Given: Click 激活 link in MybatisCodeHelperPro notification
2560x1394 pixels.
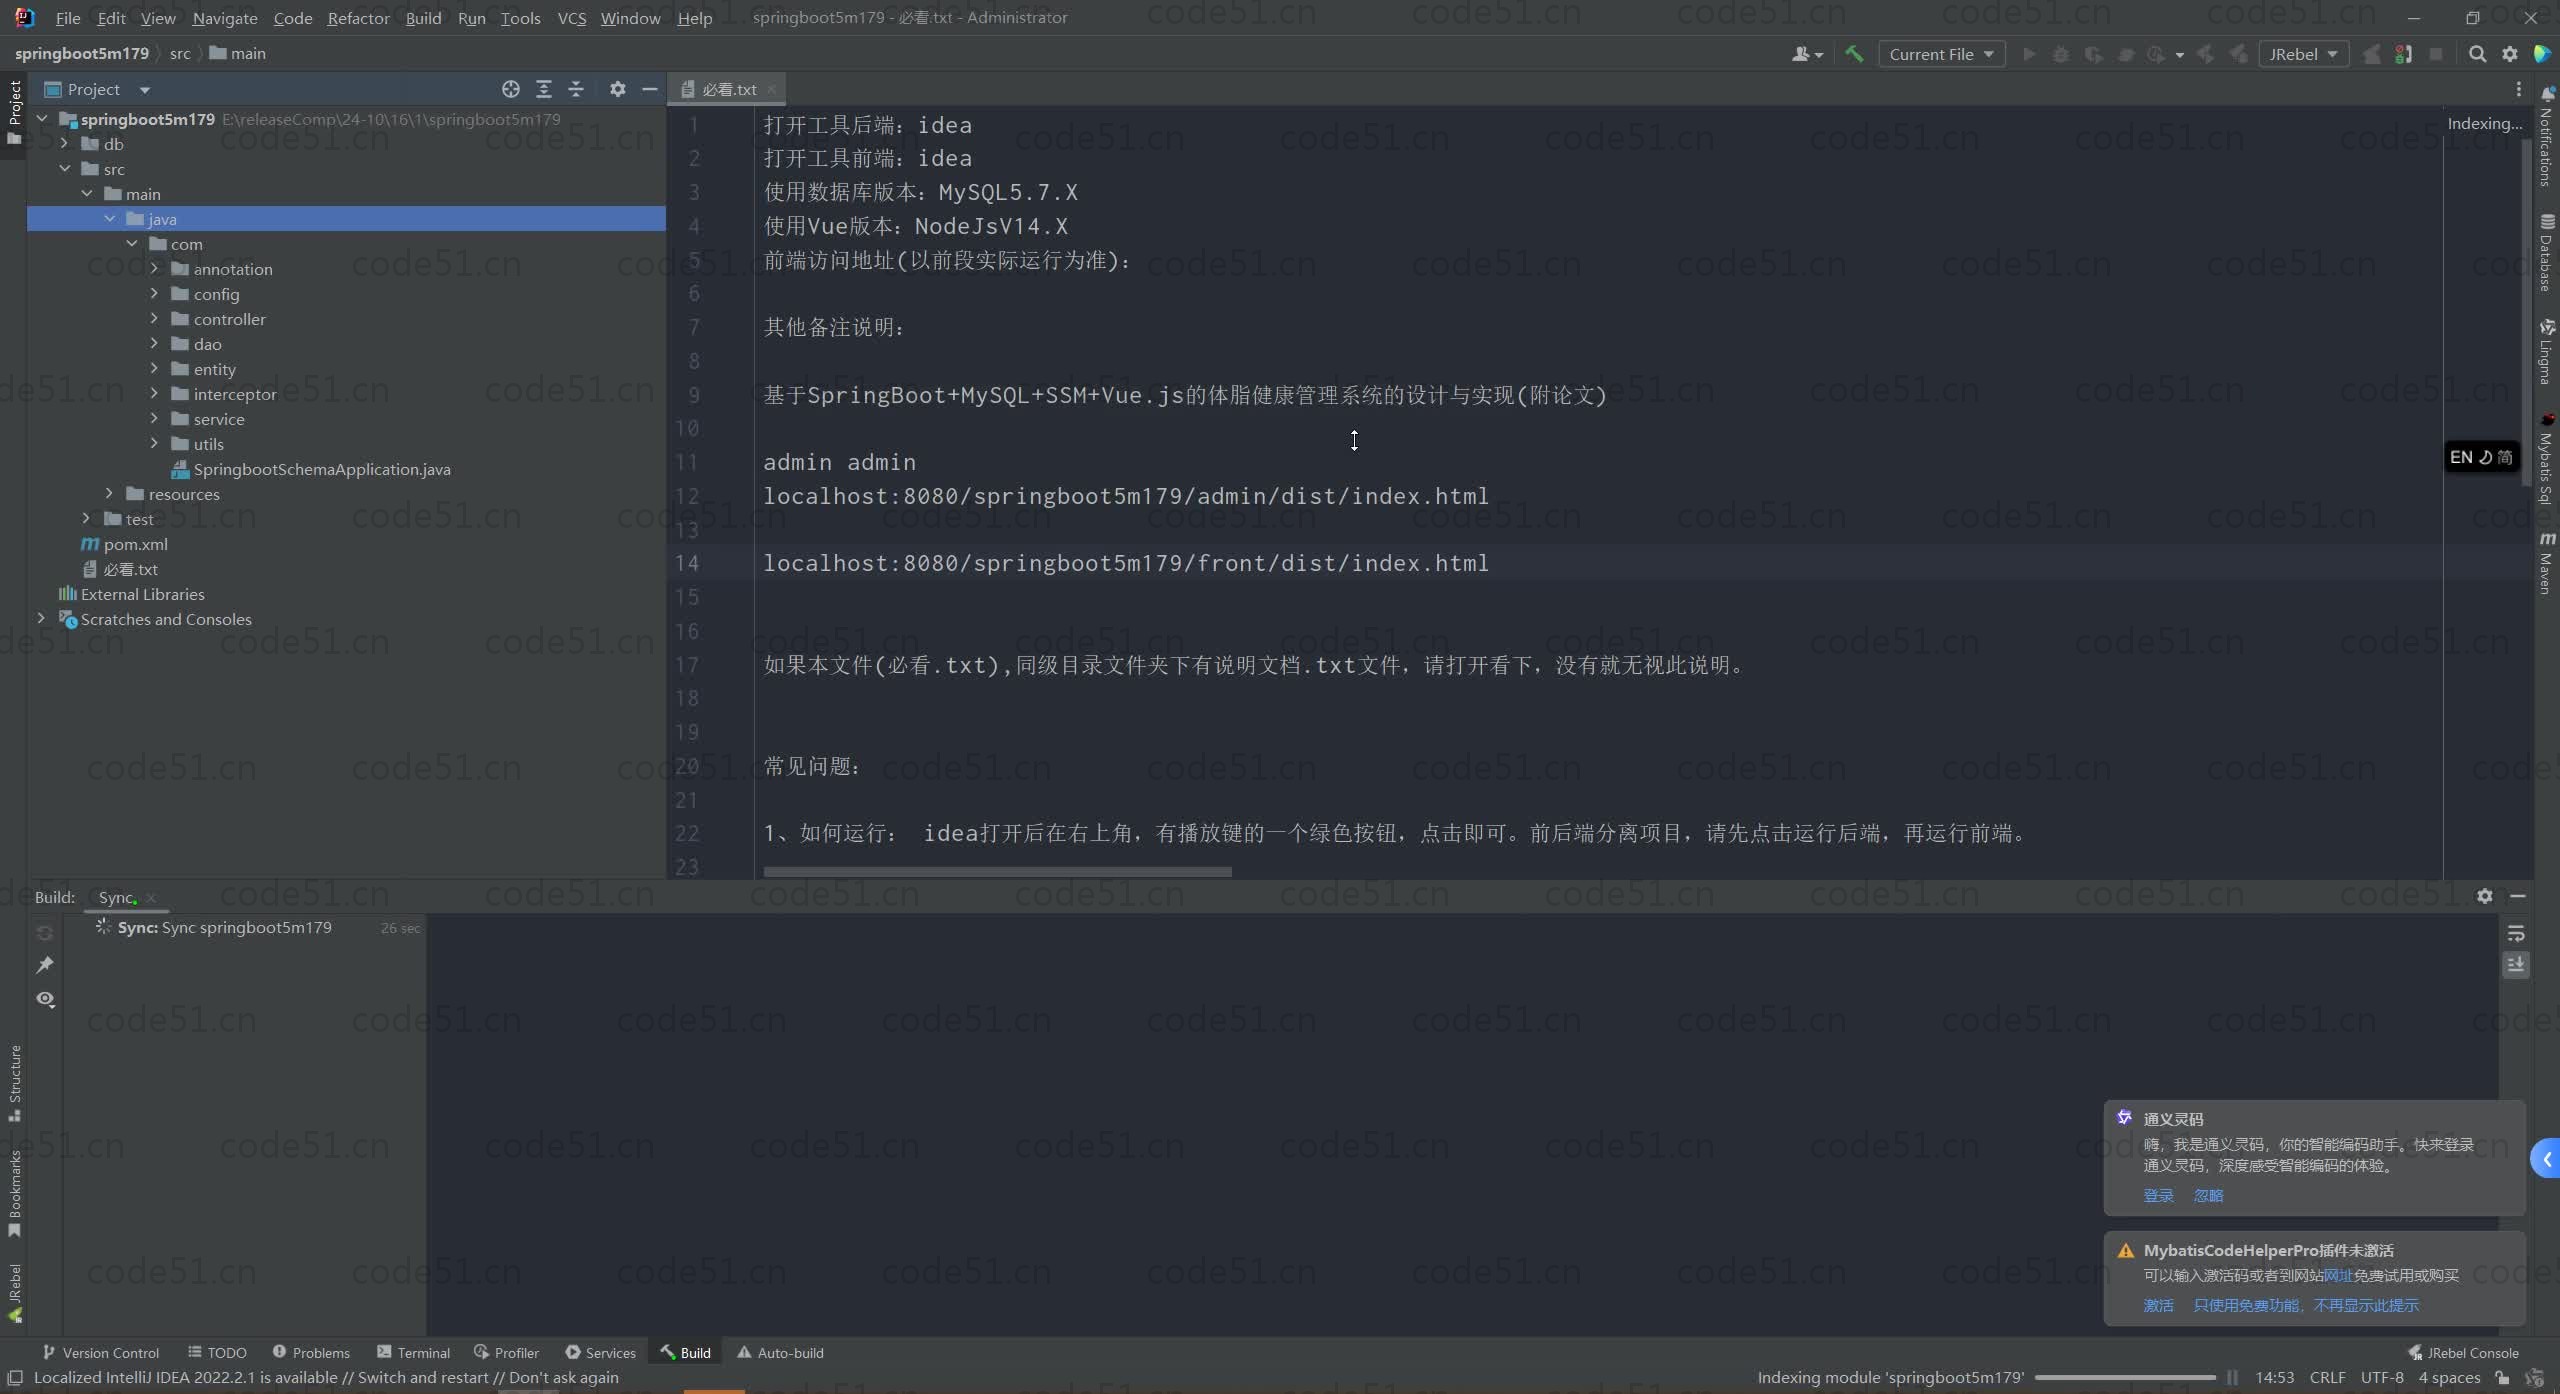Looking at the screenshot, I should coord(2158,1305).
